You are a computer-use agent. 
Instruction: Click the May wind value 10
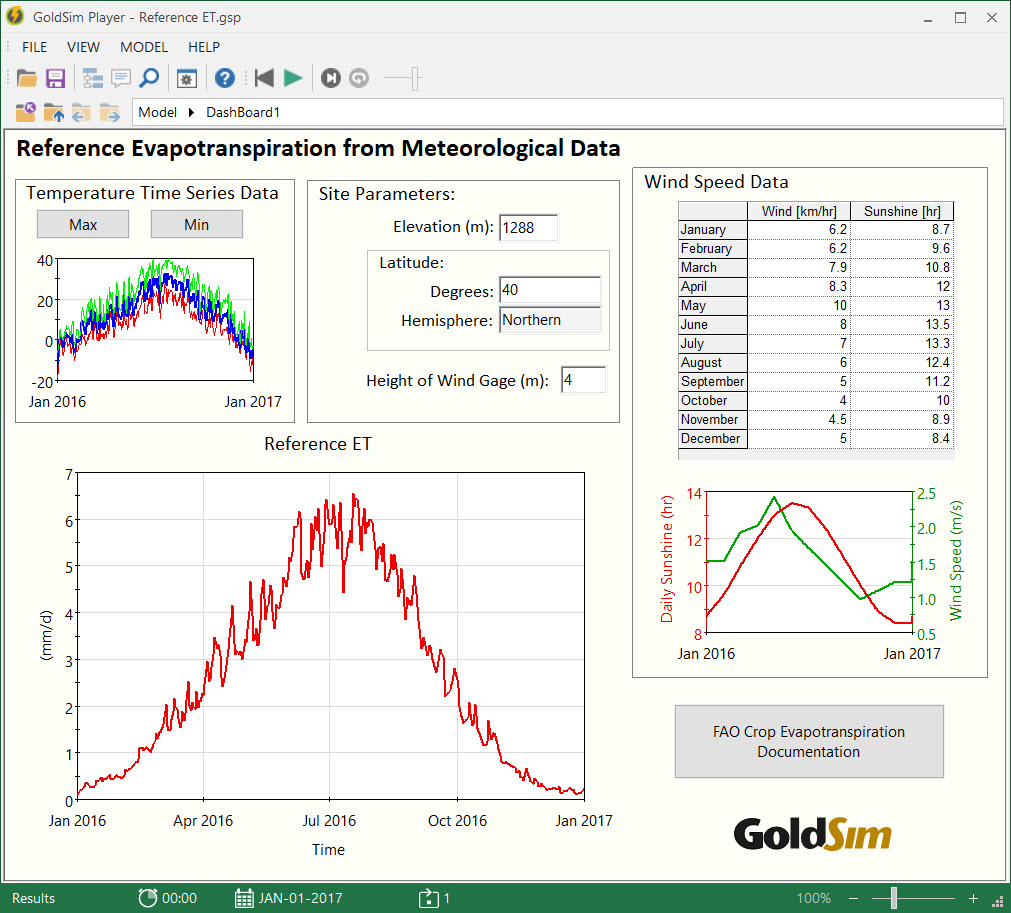pos(799,306)
